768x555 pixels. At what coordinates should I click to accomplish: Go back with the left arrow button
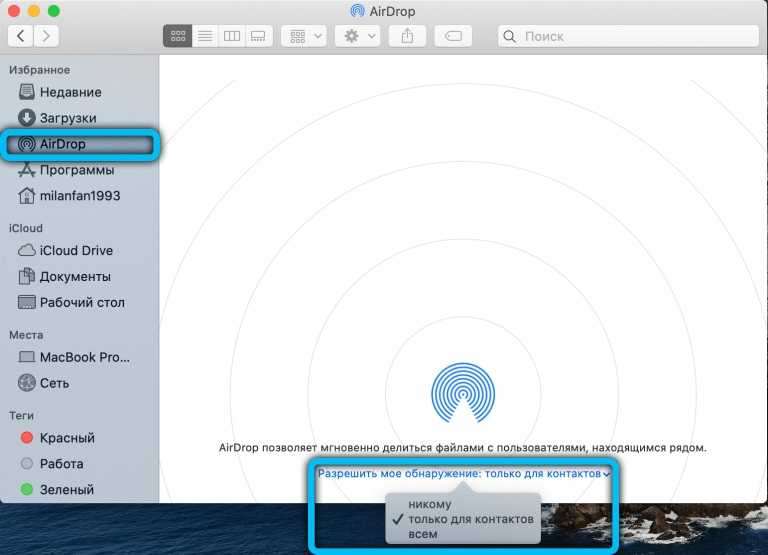coord(21,36)
